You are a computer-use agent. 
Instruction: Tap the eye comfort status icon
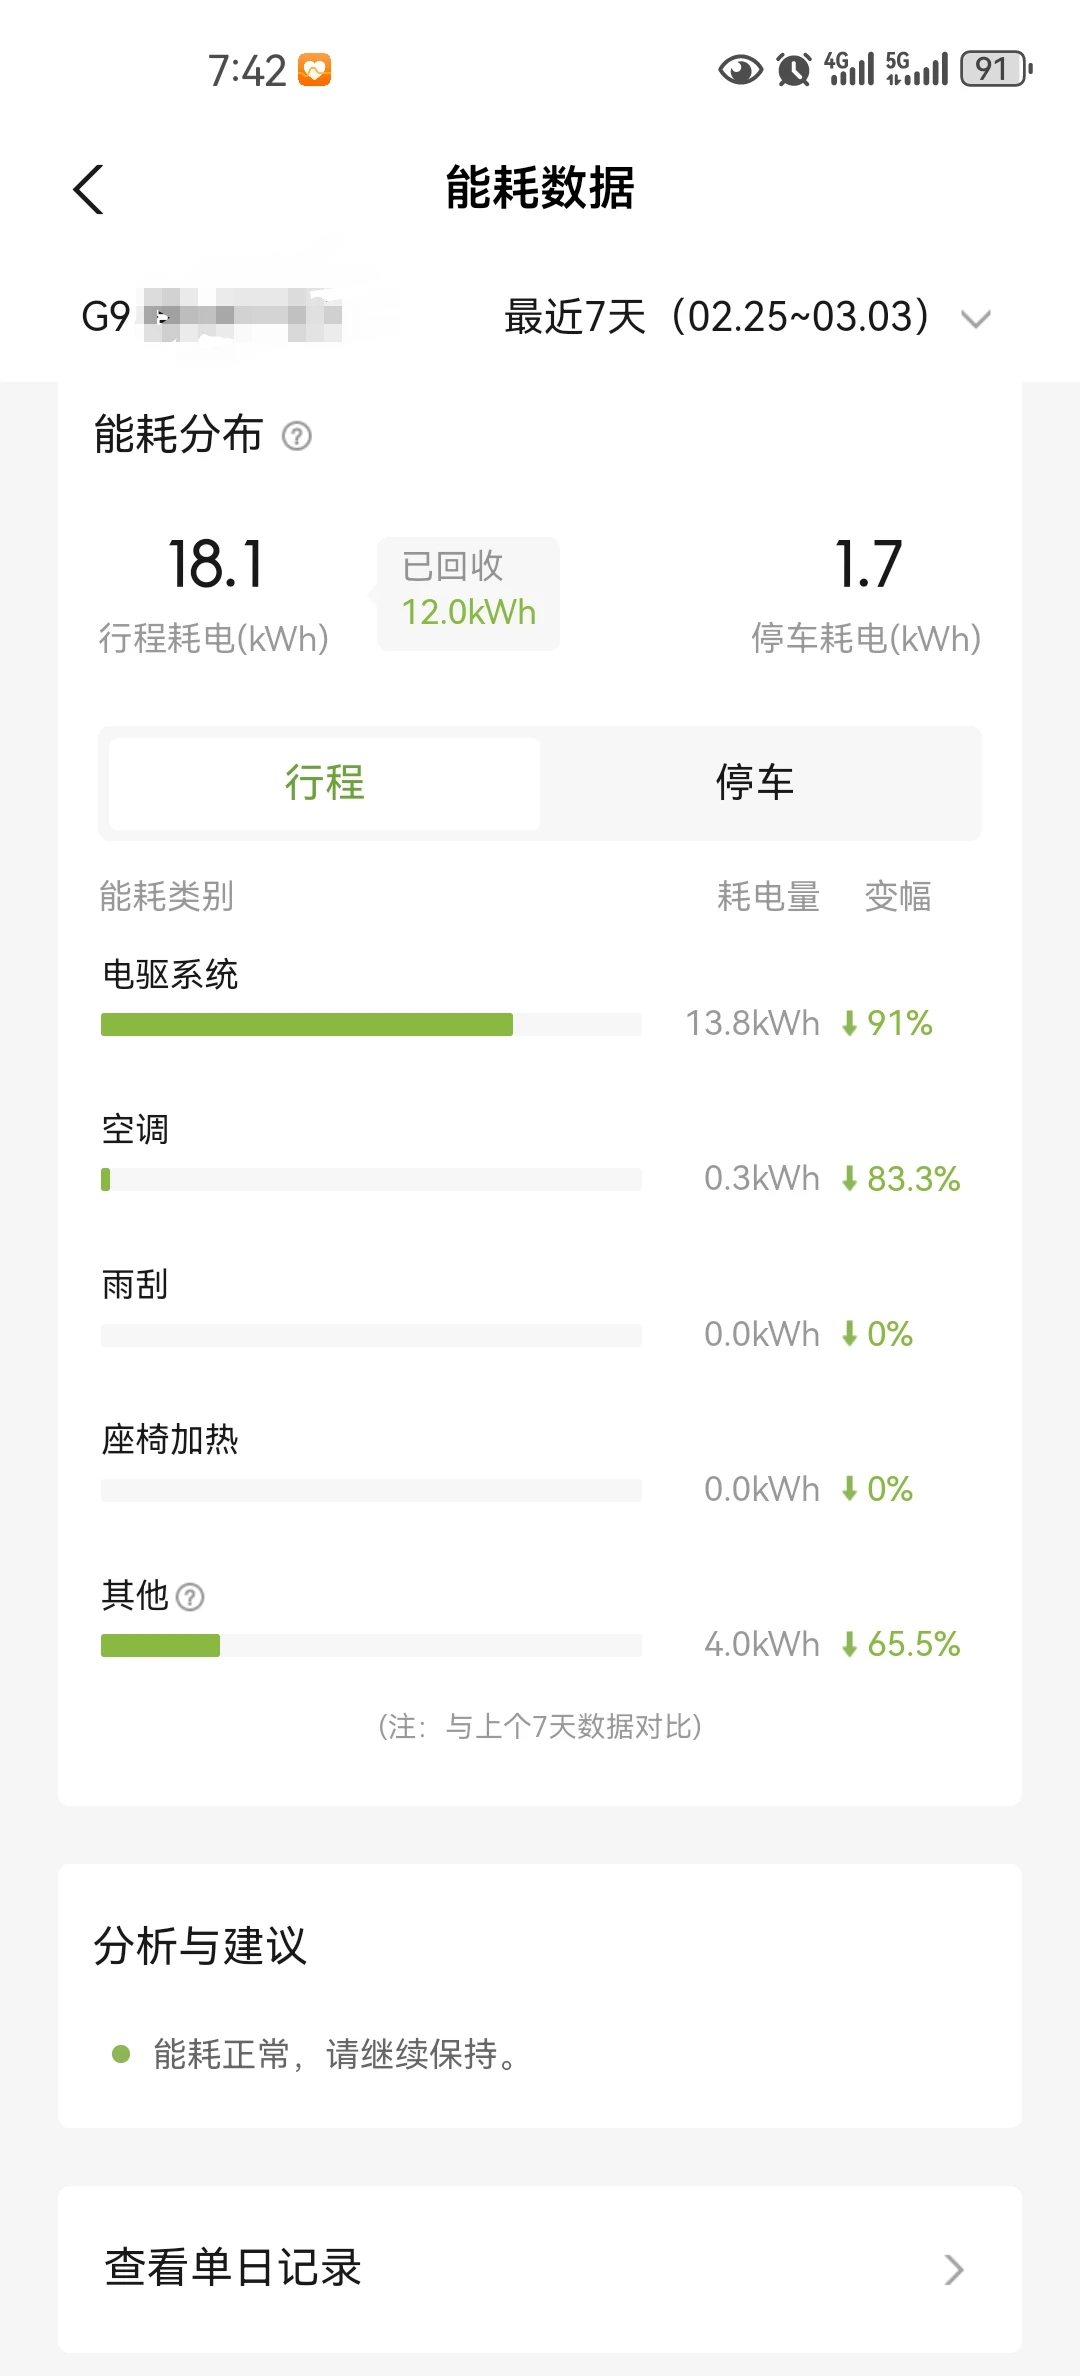click(741, 70)
